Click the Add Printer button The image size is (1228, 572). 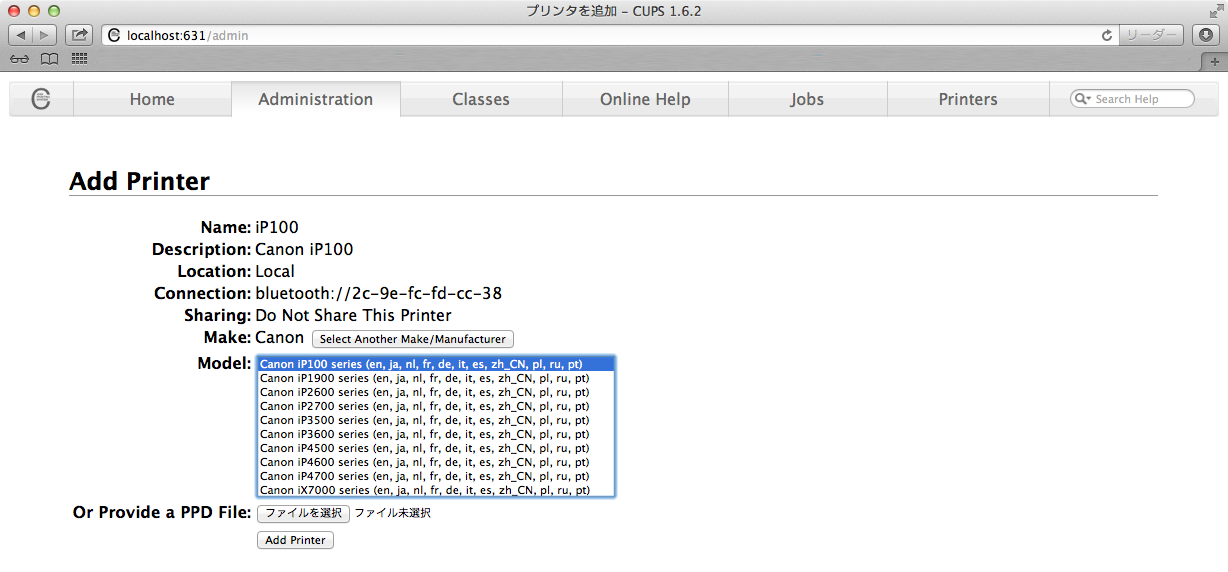tap(295, 540)
